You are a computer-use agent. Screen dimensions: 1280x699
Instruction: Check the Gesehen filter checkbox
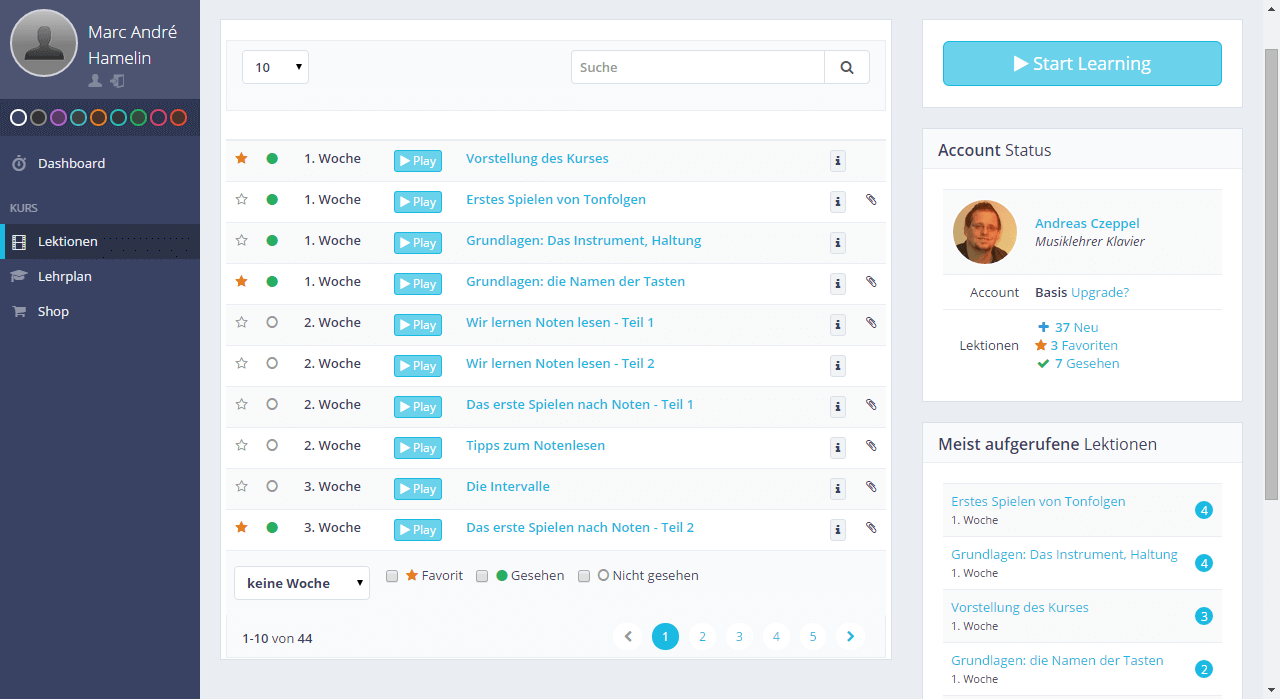tap(482, 576)
